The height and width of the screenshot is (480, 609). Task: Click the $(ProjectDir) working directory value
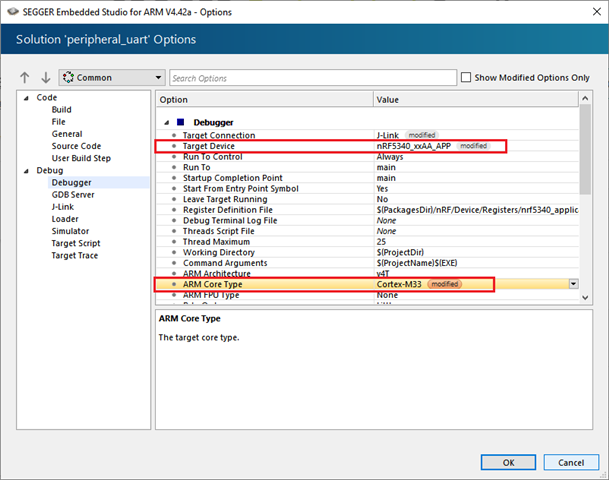pyautogui.click(x=400, y=252)
